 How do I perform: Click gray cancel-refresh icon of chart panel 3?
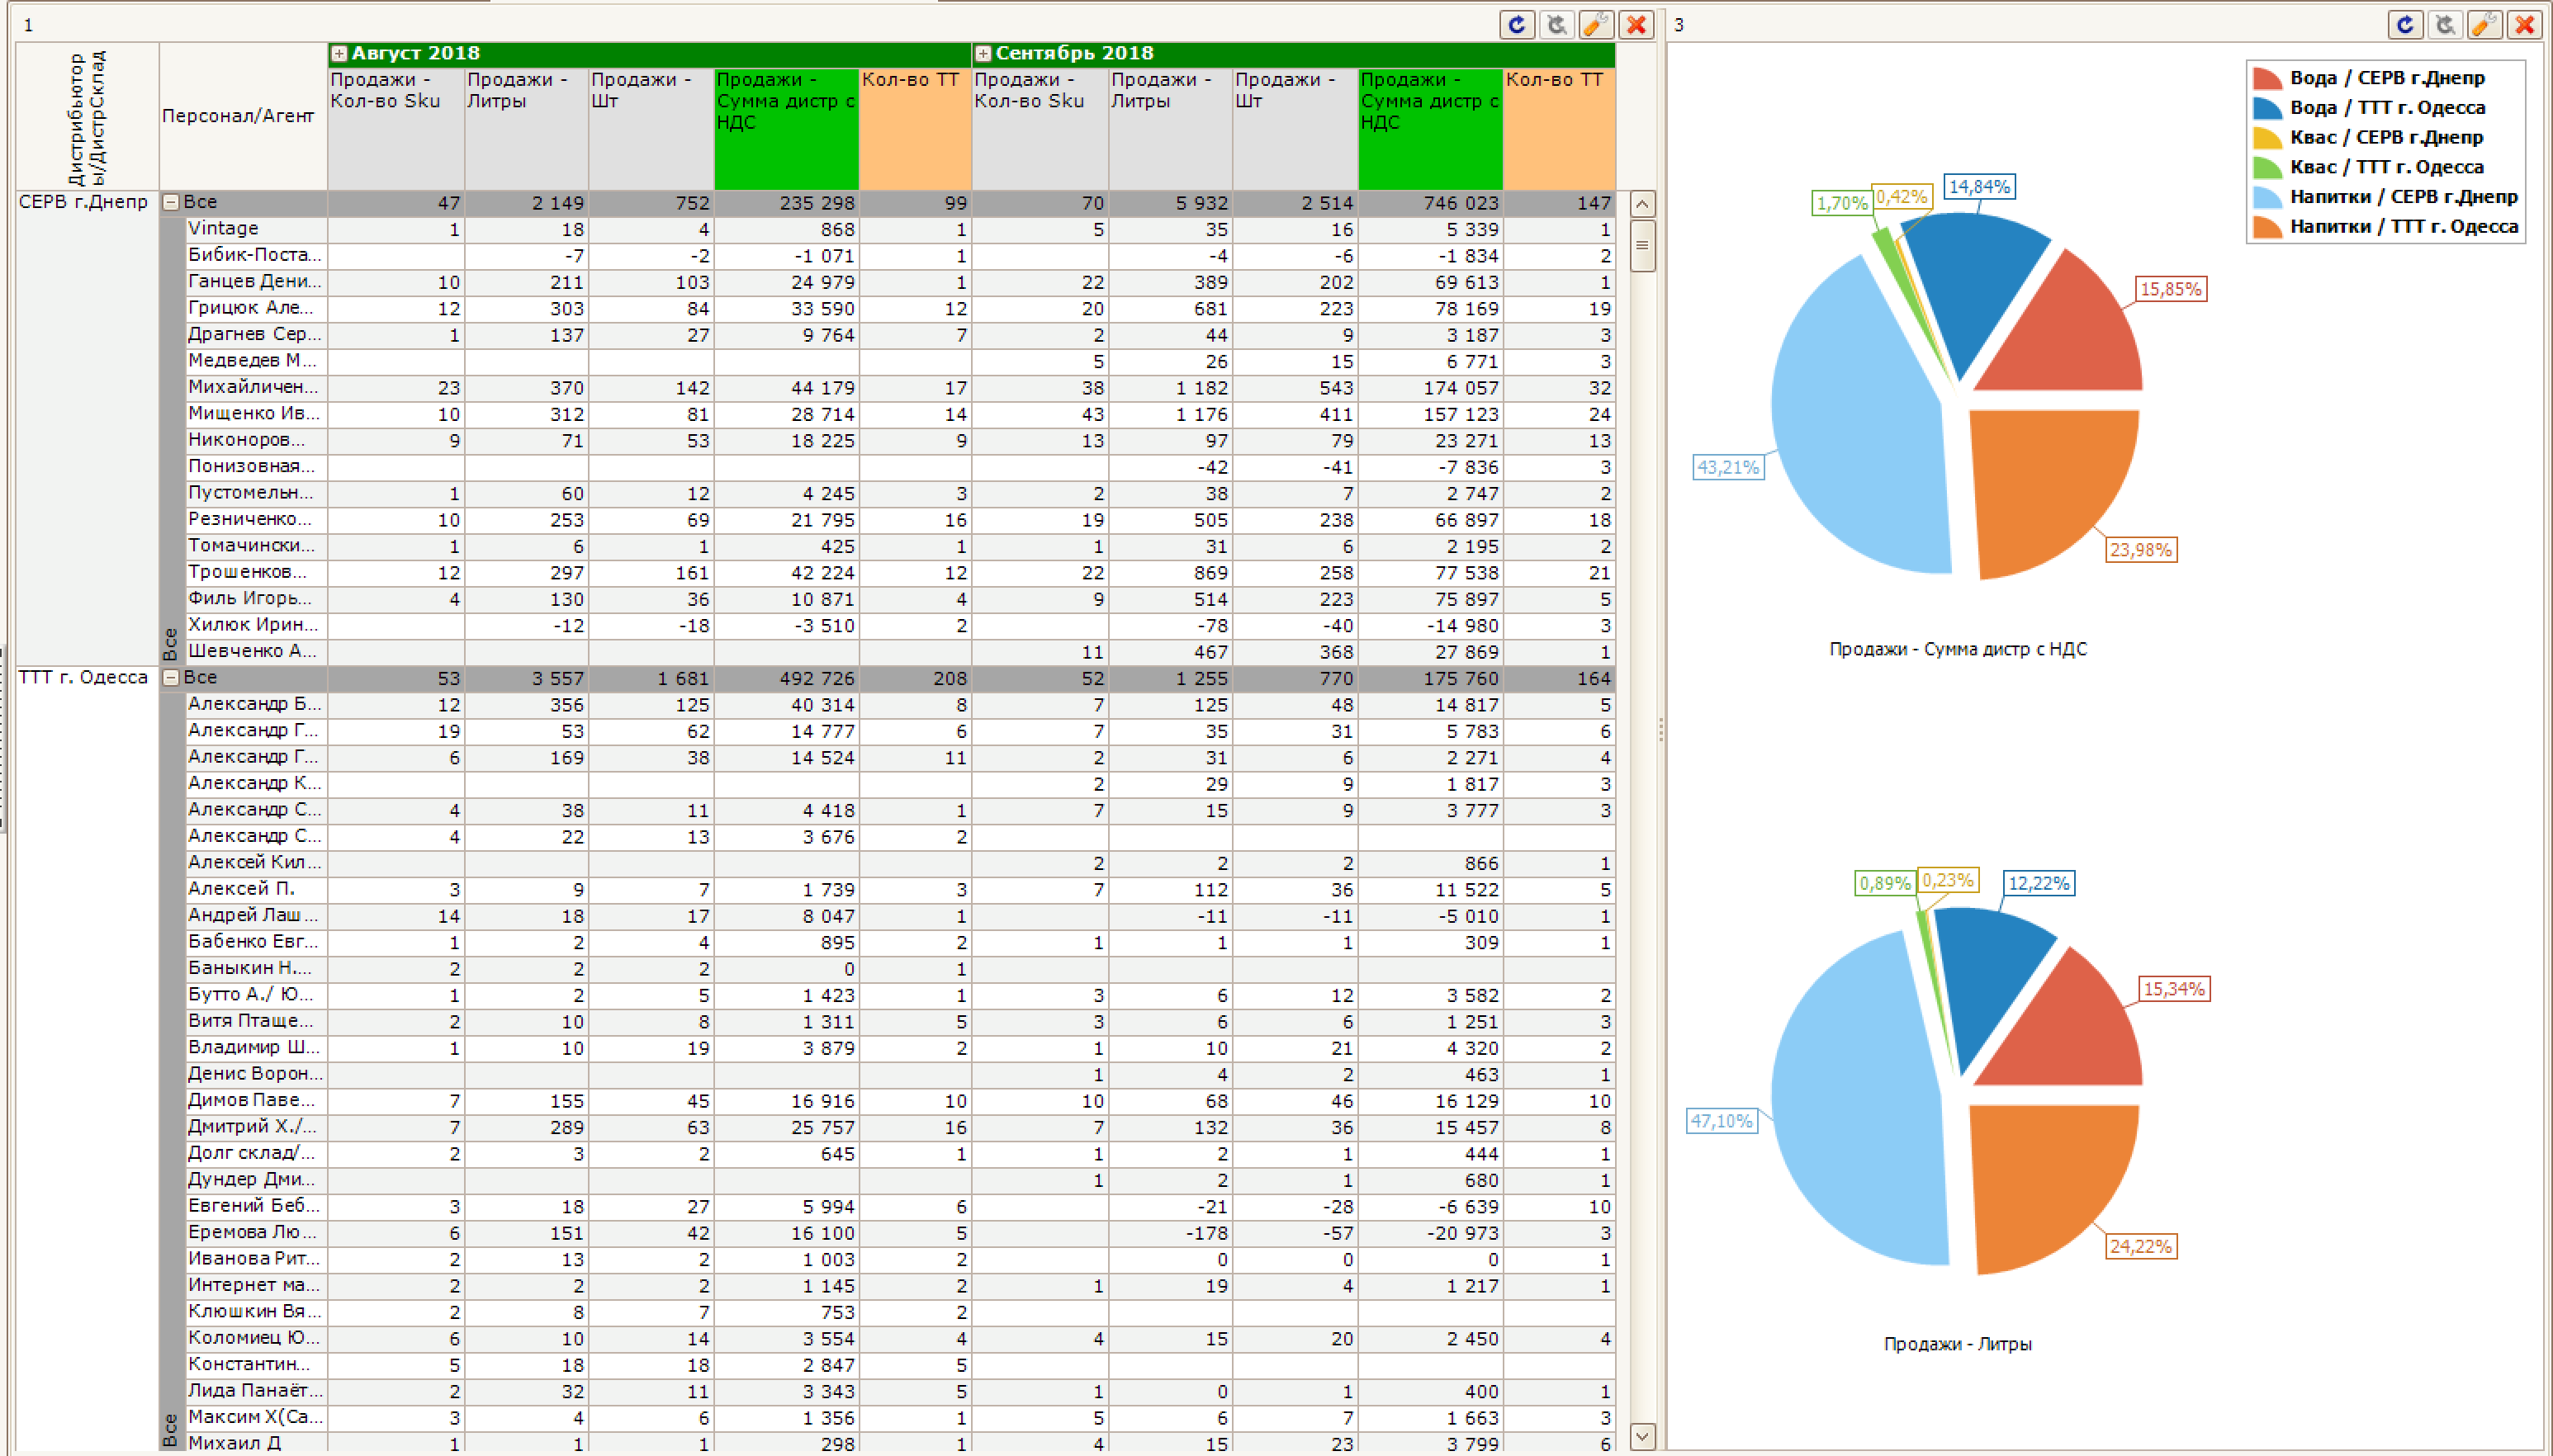[2445, 24]
